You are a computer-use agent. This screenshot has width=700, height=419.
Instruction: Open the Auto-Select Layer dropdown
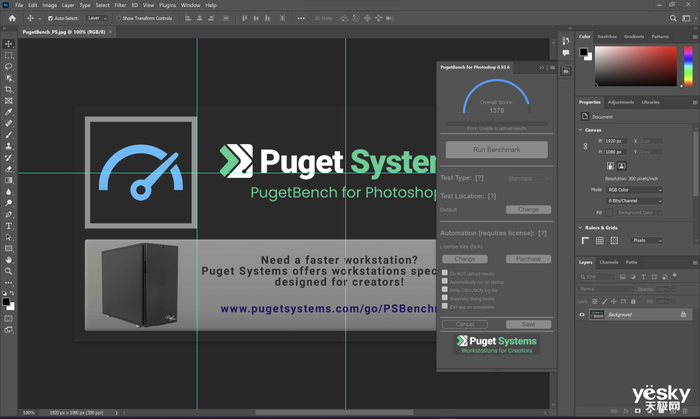tap(96, 18)
